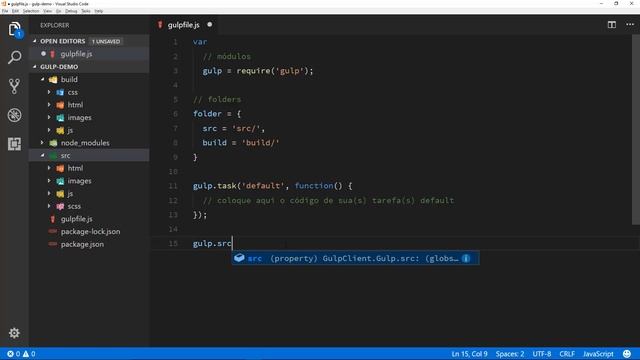Open the Source Control view icon
Image resolution: width=640 pixels, height=360 pixels.
point(14,86)
